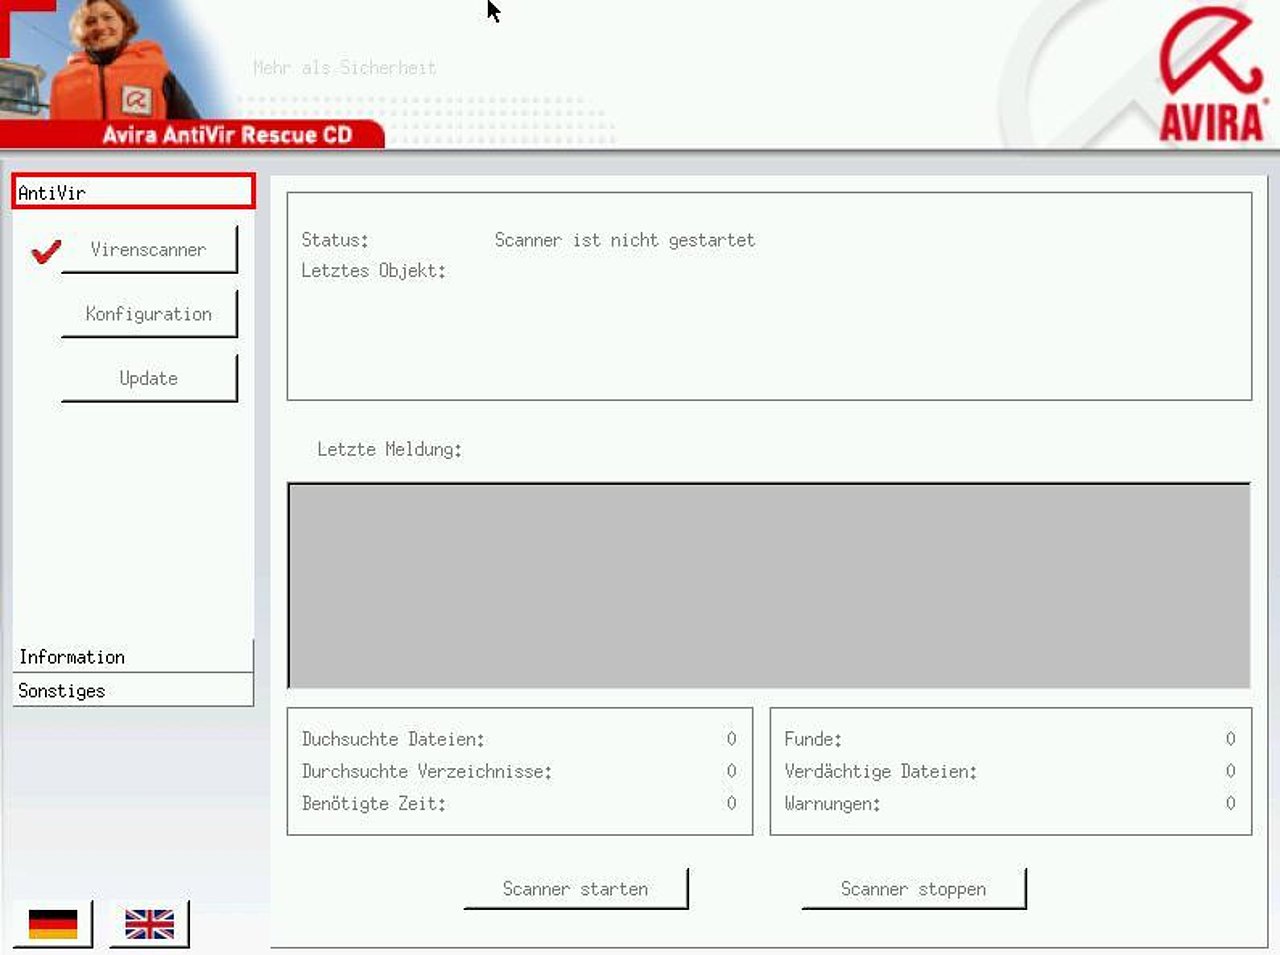Open the Sonstiges sidebar section

[133, 690]
